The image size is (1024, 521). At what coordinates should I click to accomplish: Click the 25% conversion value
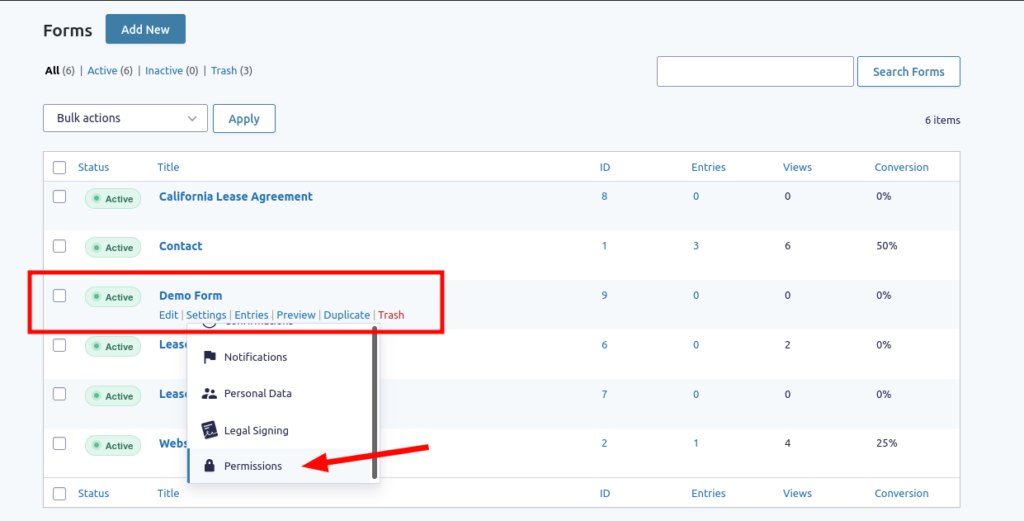pyautogui.click(x=887, y=443)
